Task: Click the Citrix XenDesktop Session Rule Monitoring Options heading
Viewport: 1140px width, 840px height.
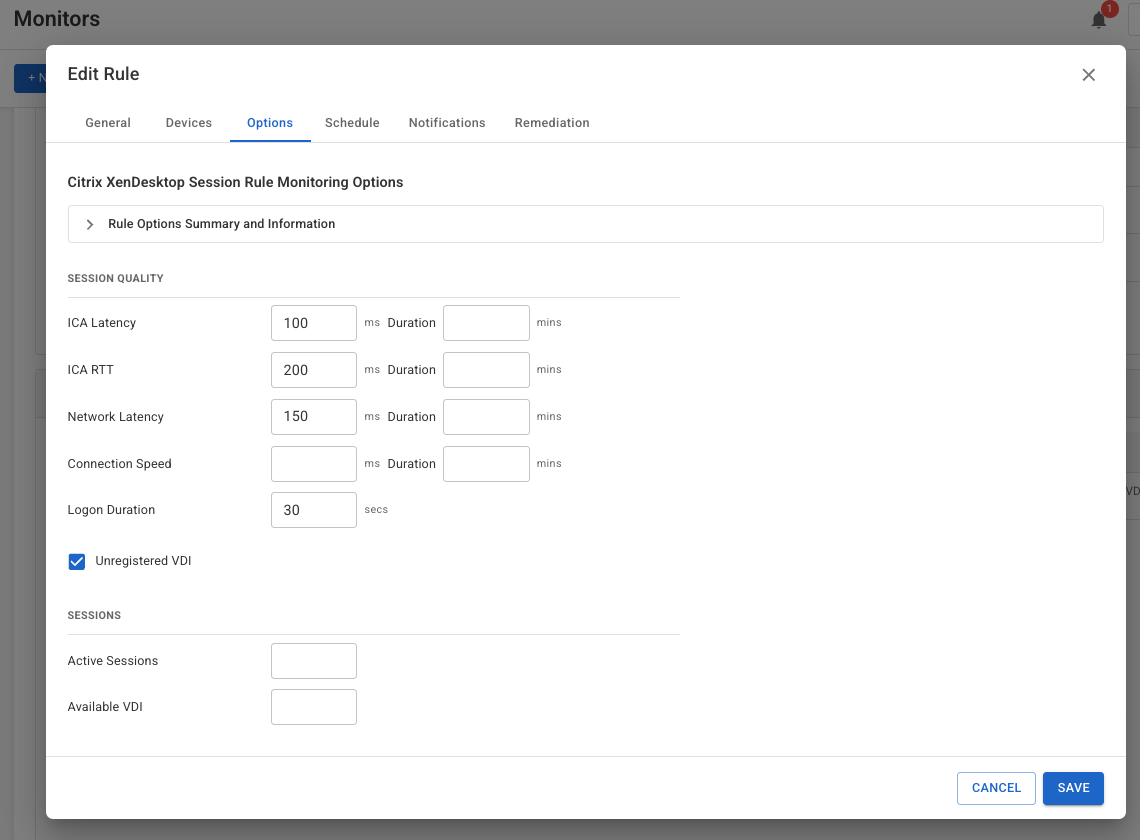Action: (x=235, y=183)
